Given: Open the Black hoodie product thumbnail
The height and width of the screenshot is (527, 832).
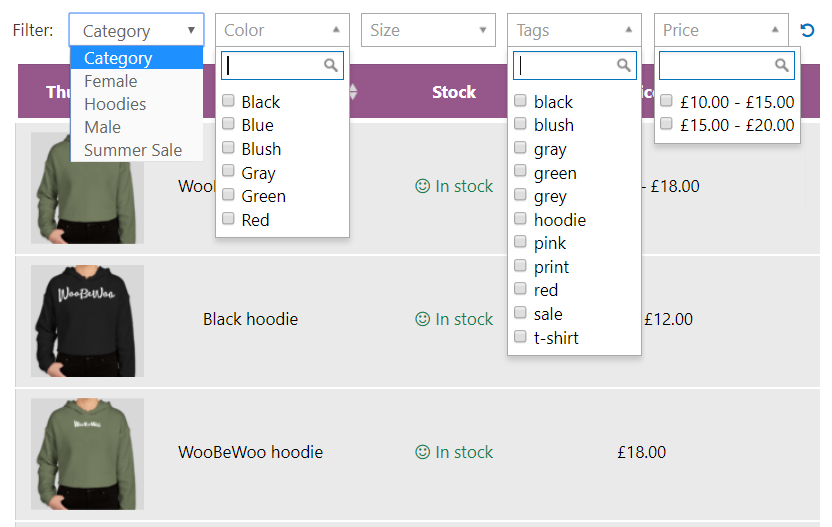Looking at the screenshot, I should [x=88, y=321].
